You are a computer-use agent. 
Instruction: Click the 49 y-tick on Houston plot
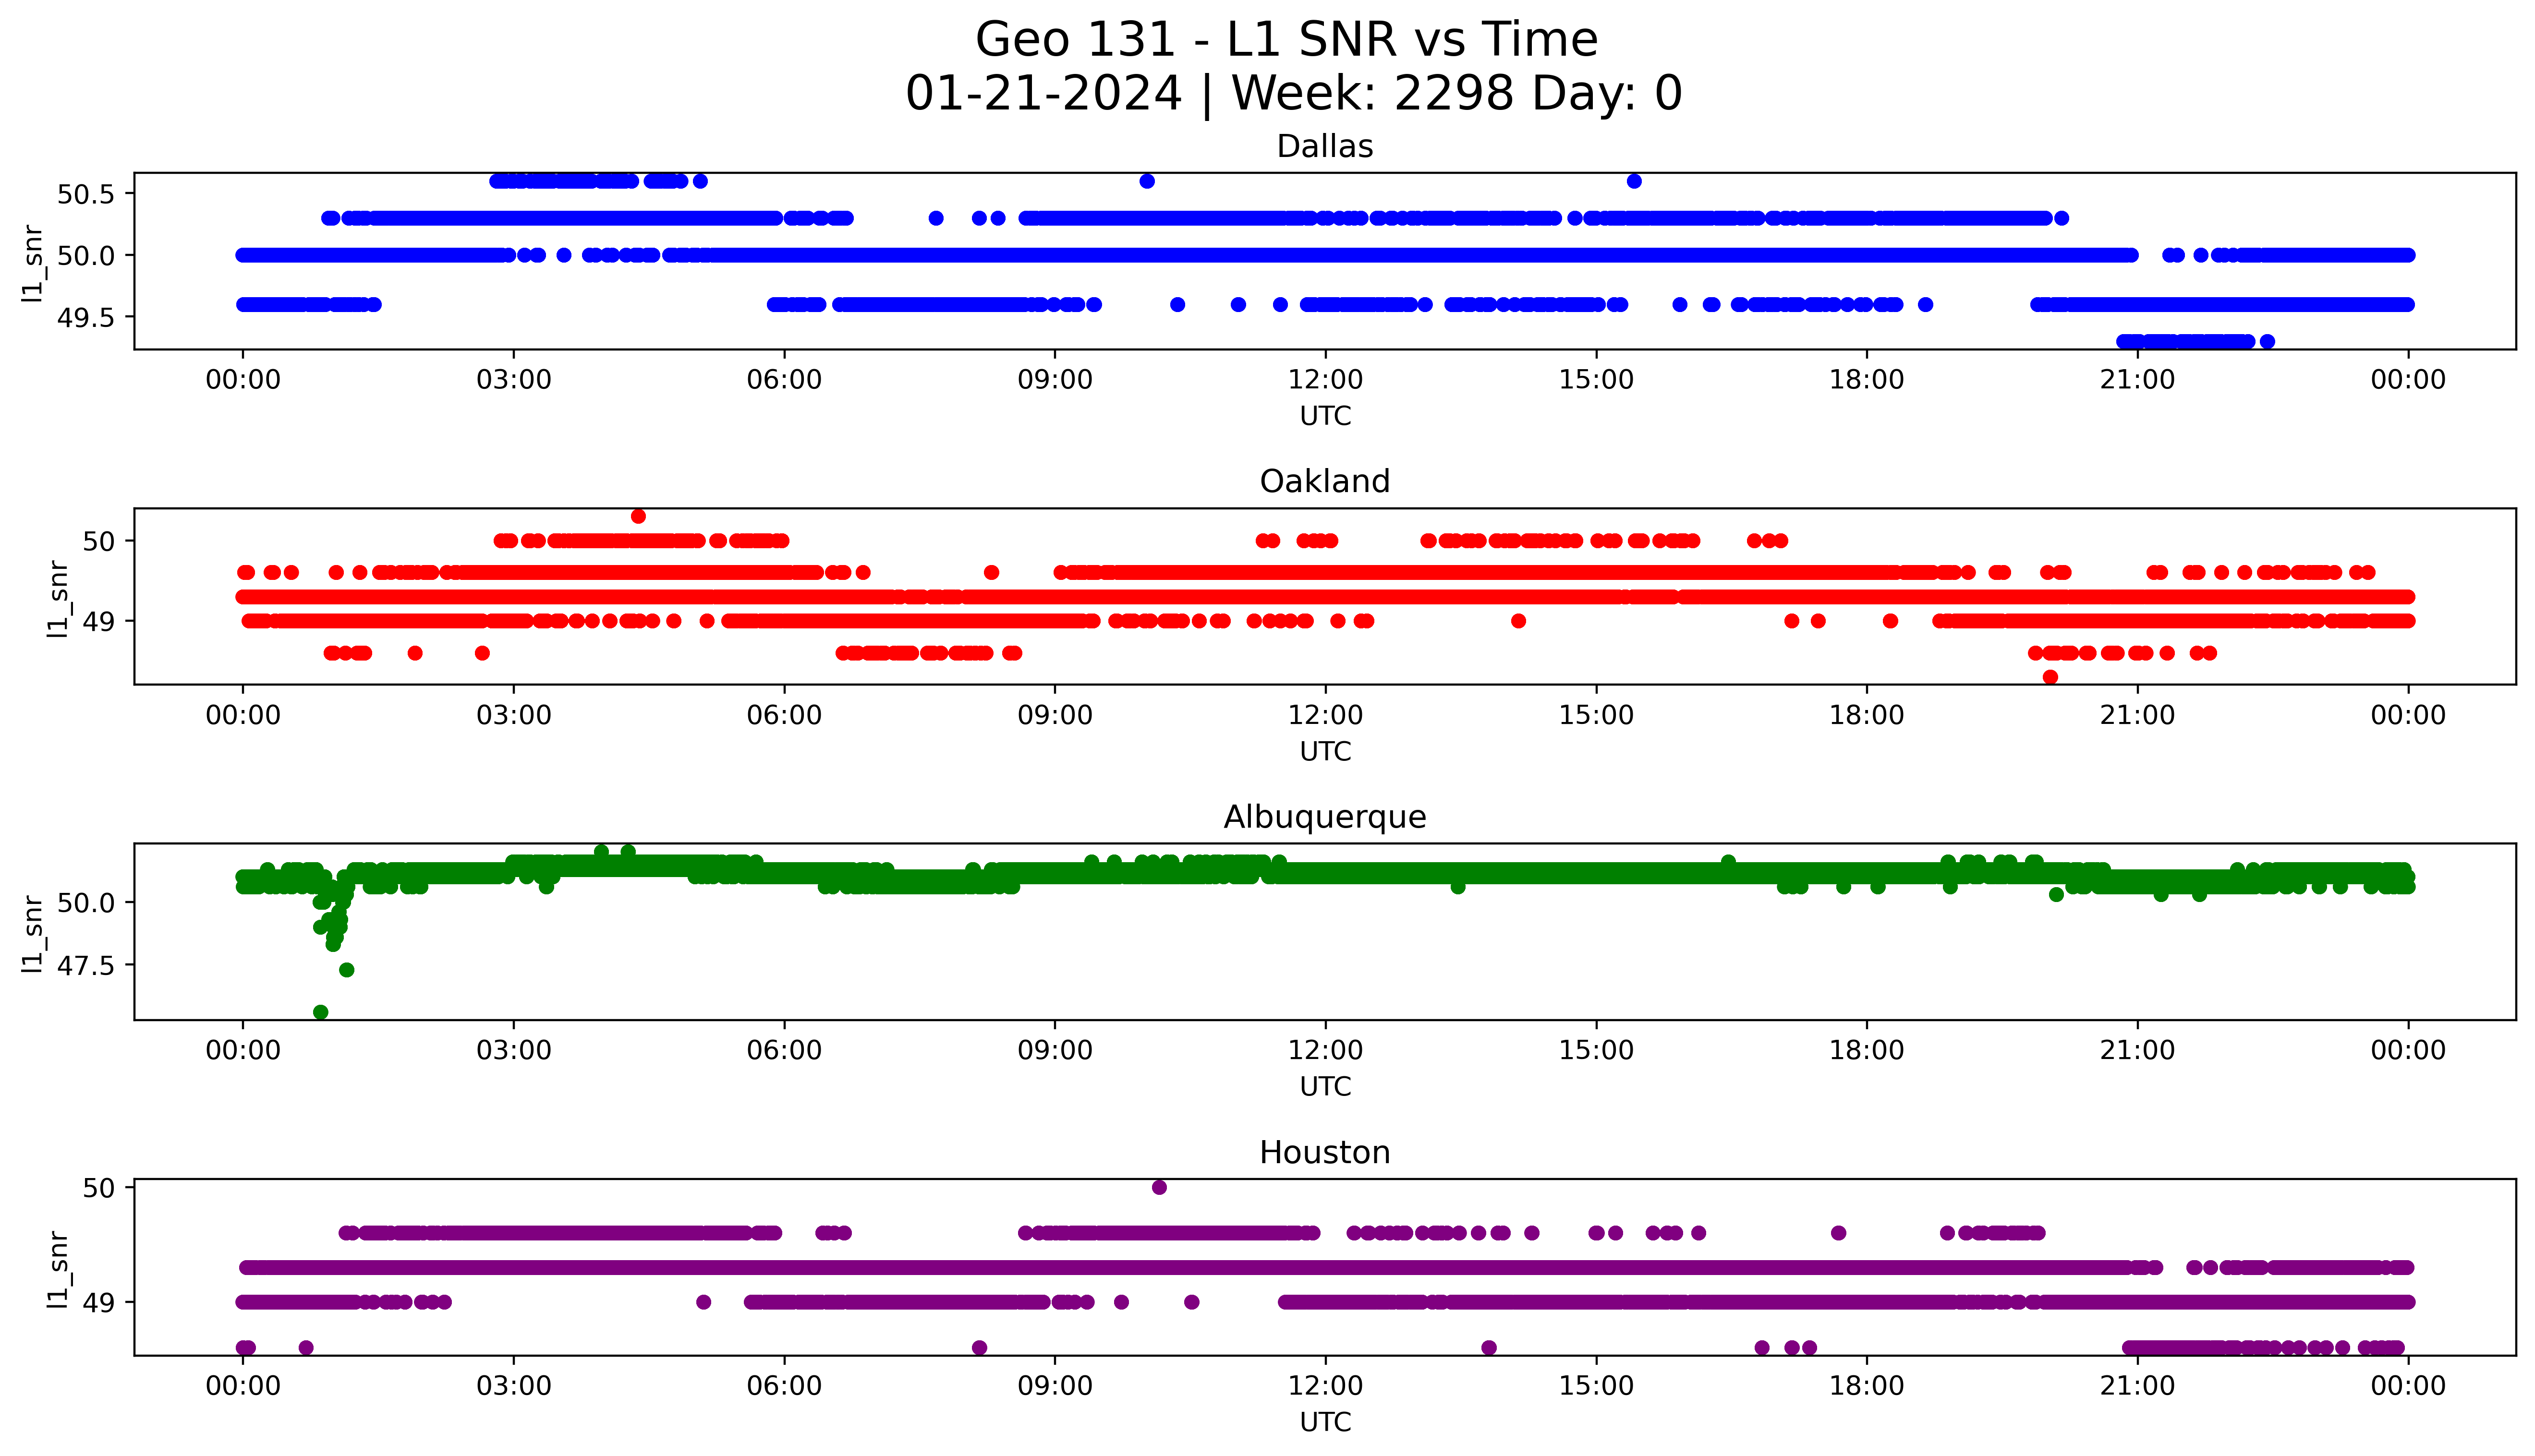99,1303
